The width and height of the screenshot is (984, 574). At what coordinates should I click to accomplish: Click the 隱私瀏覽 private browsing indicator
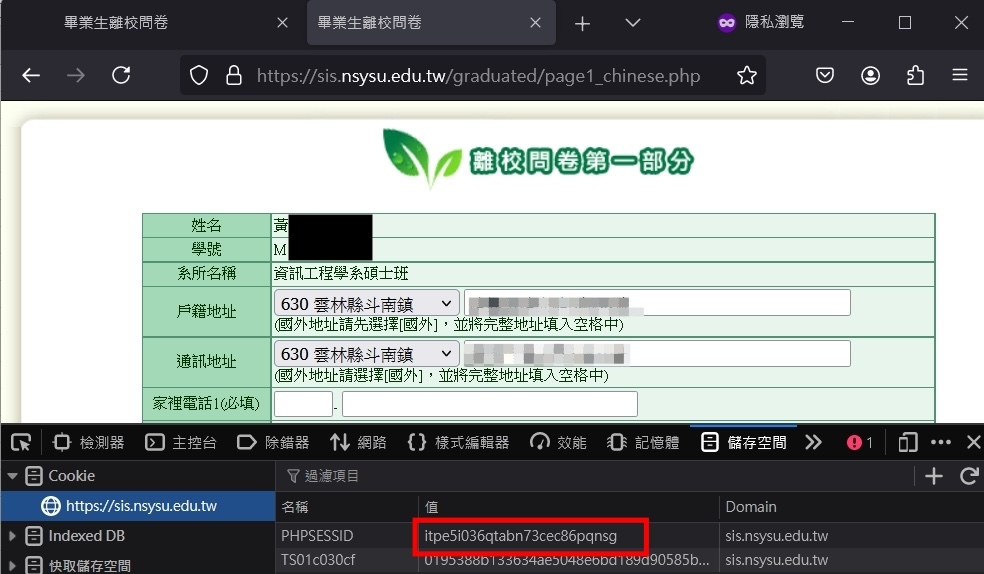[x=761, y=23]
